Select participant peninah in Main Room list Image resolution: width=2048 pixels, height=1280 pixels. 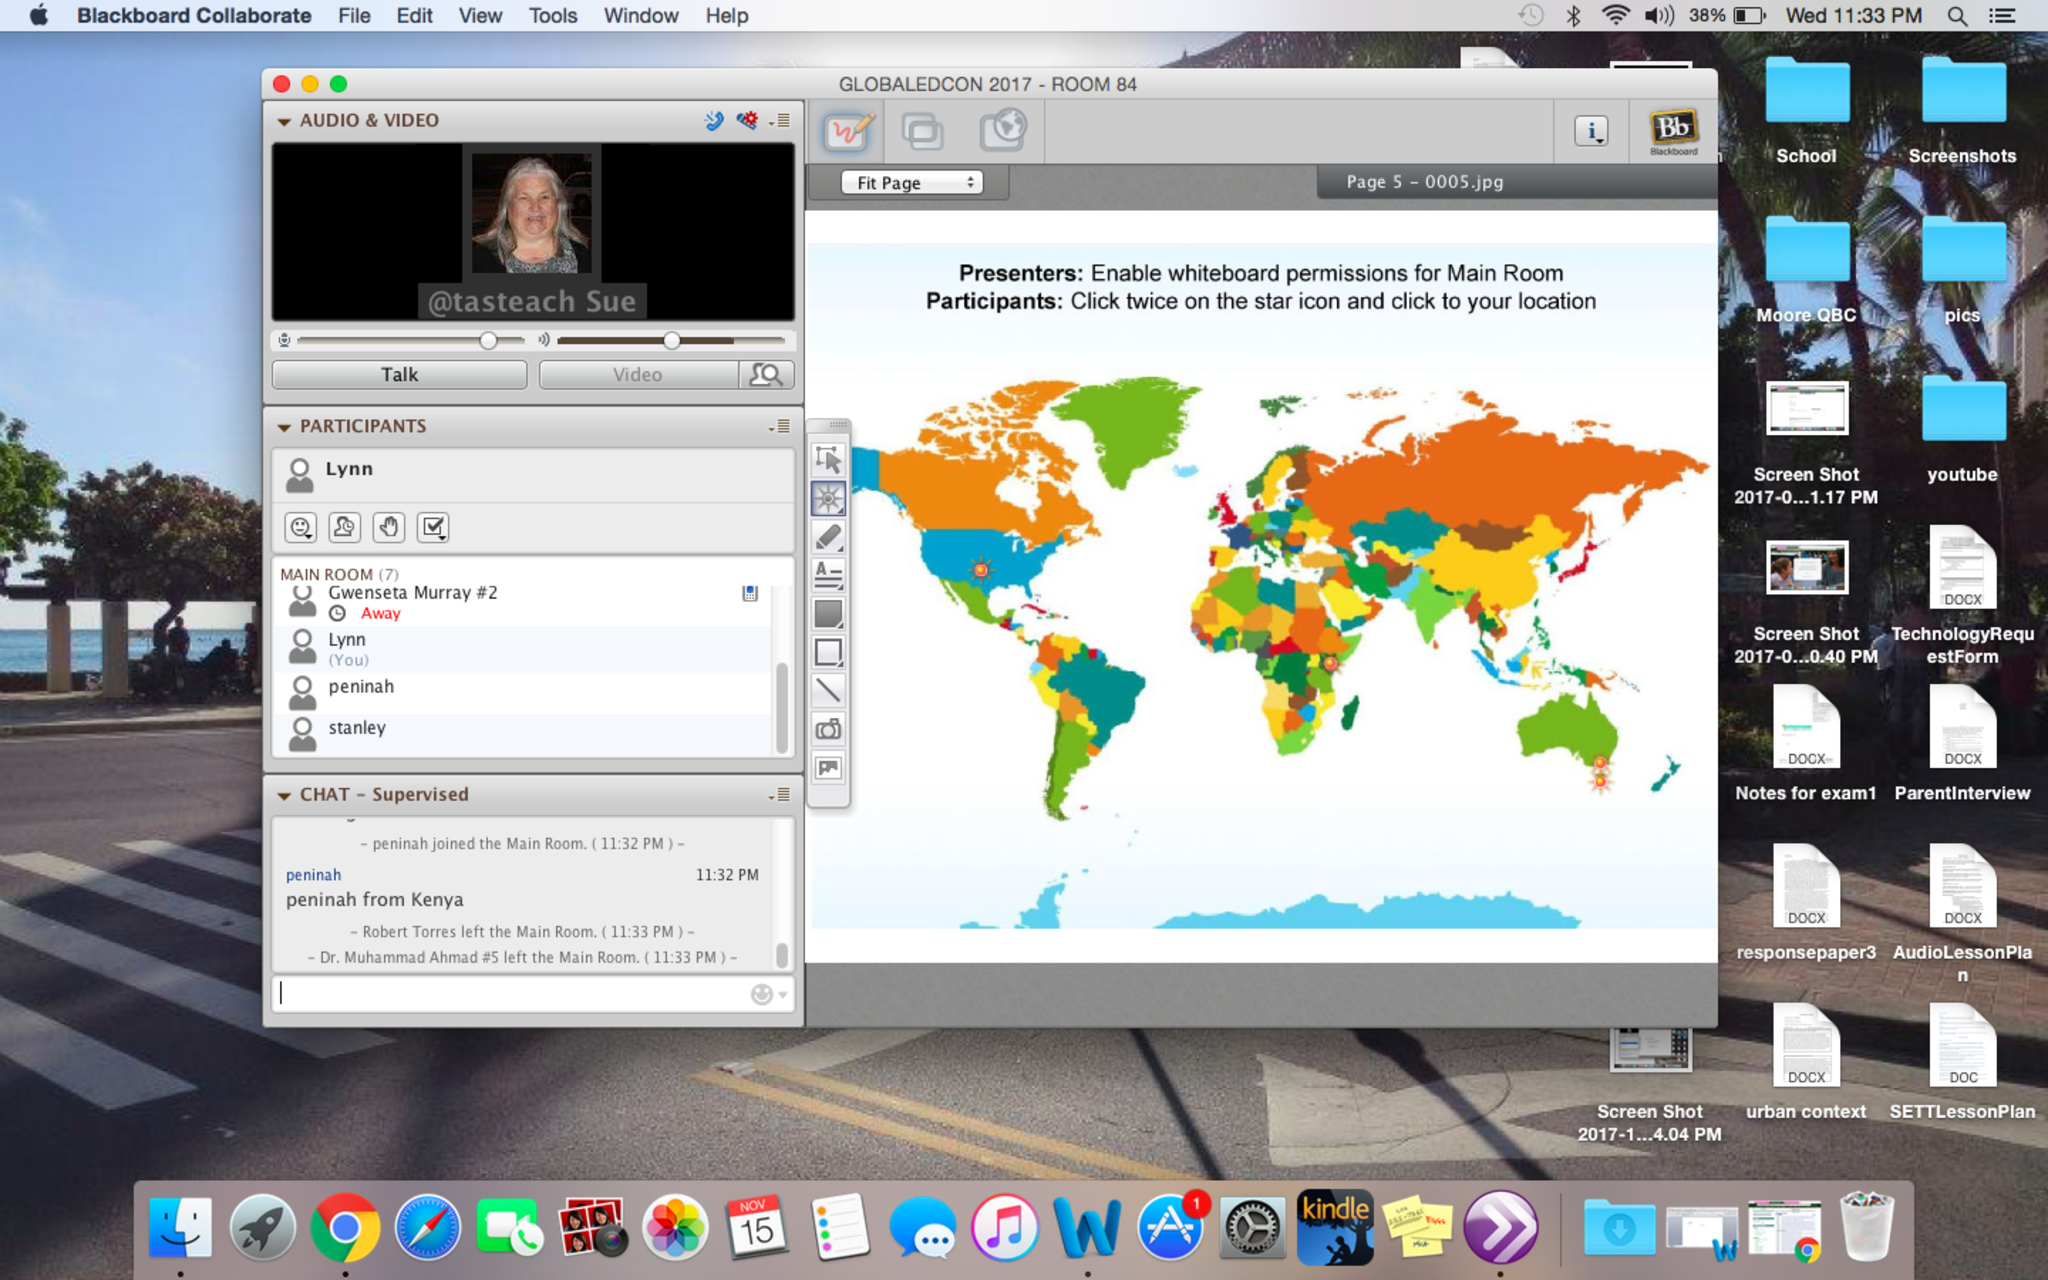tap(361, 687)
